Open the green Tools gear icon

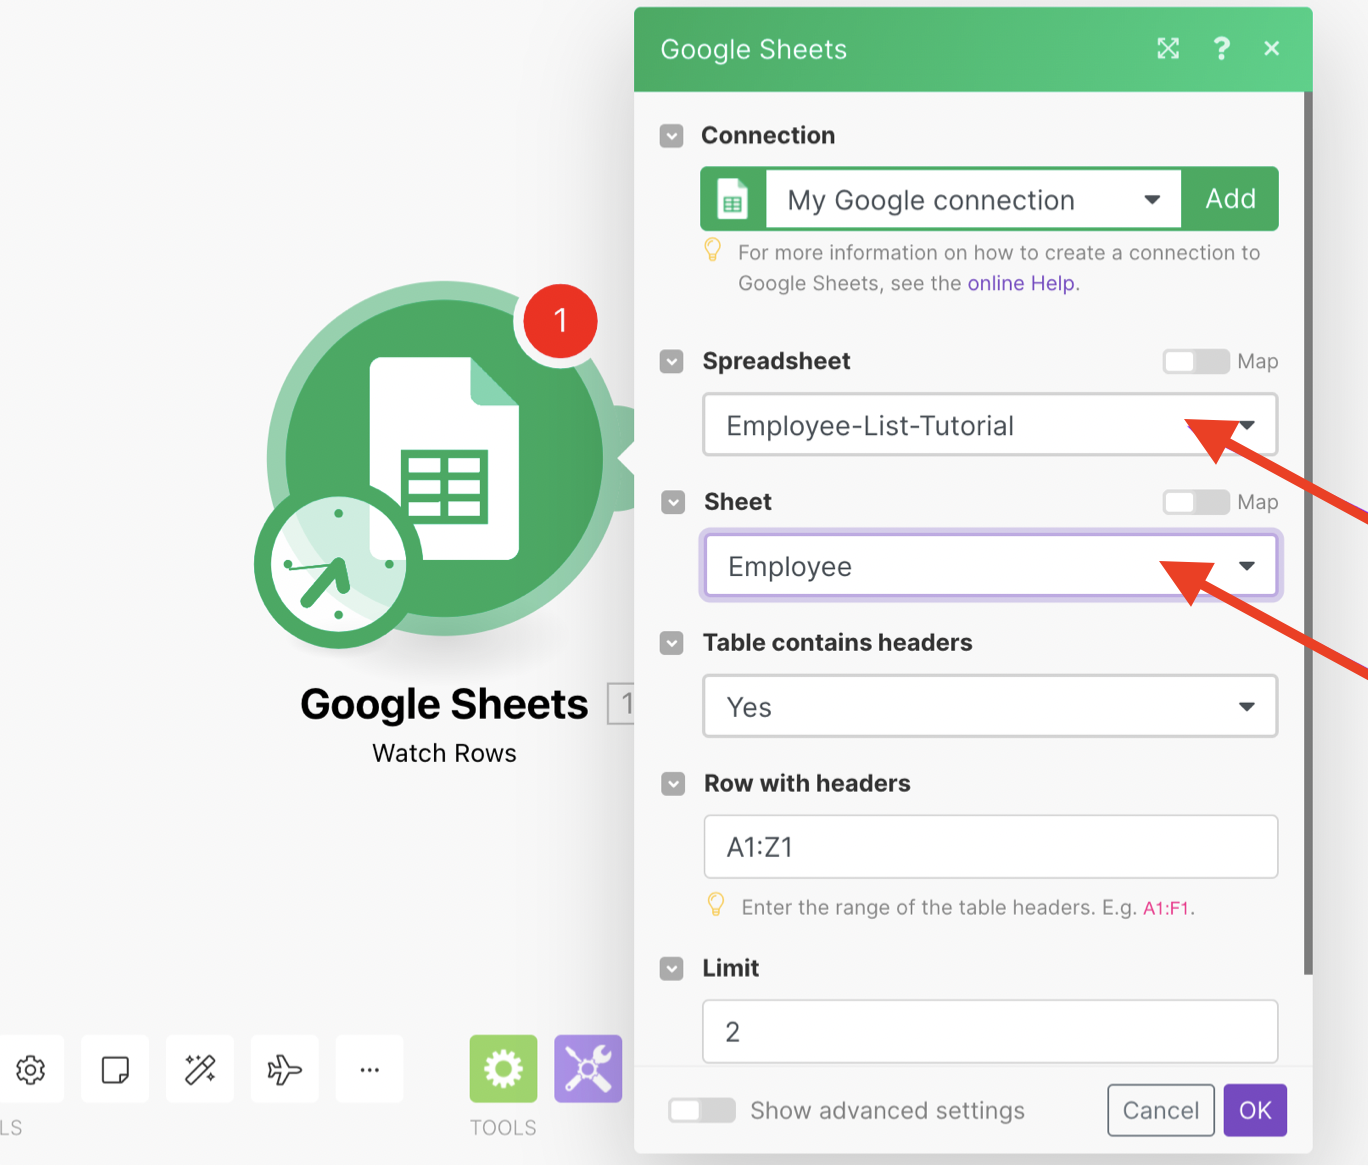(x=503, y=1069)
